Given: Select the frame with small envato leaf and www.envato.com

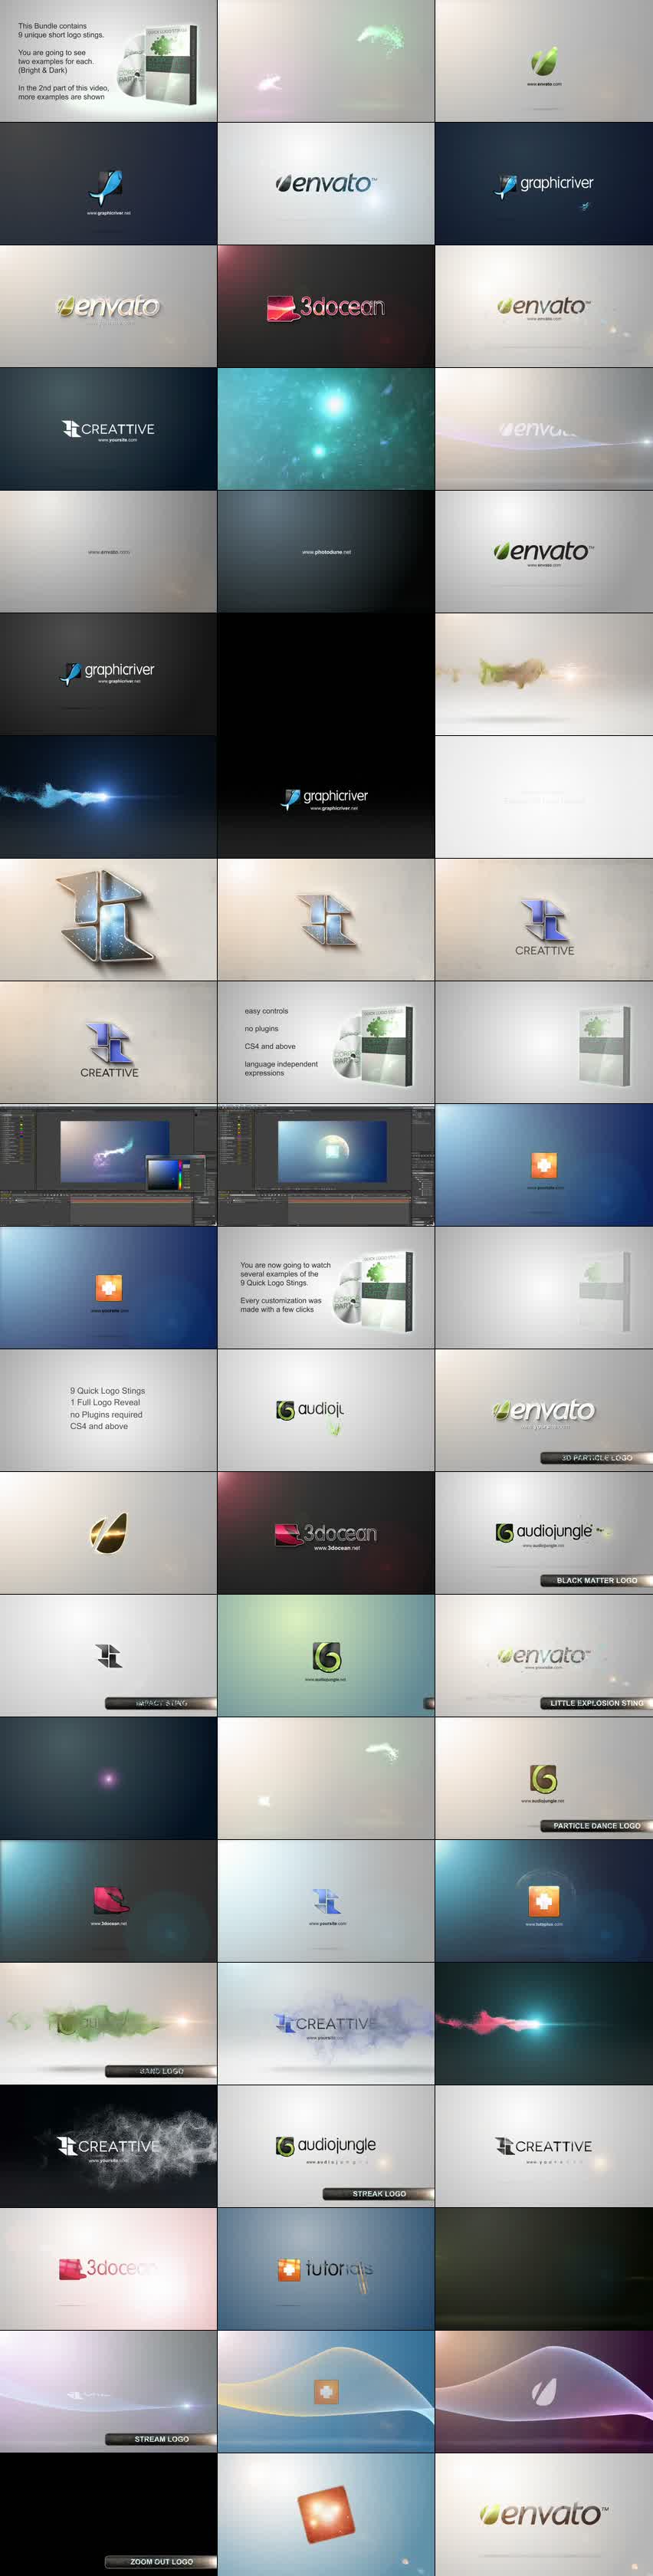Looking at the screenshot, I should 544,61.
